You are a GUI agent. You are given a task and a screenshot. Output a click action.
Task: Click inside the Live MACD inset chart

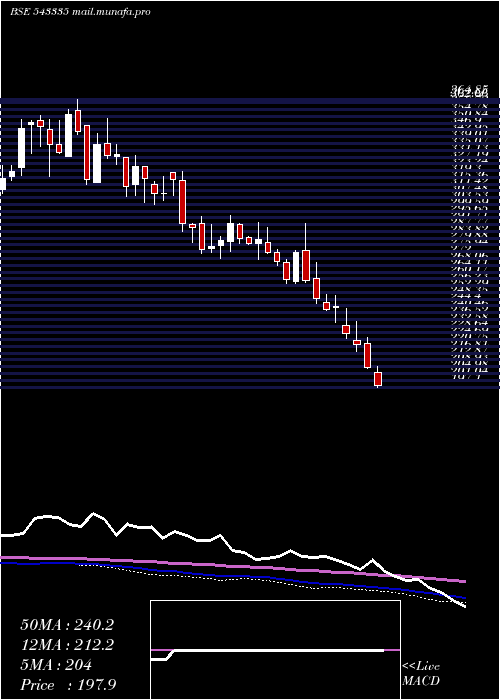click(275, 650)
